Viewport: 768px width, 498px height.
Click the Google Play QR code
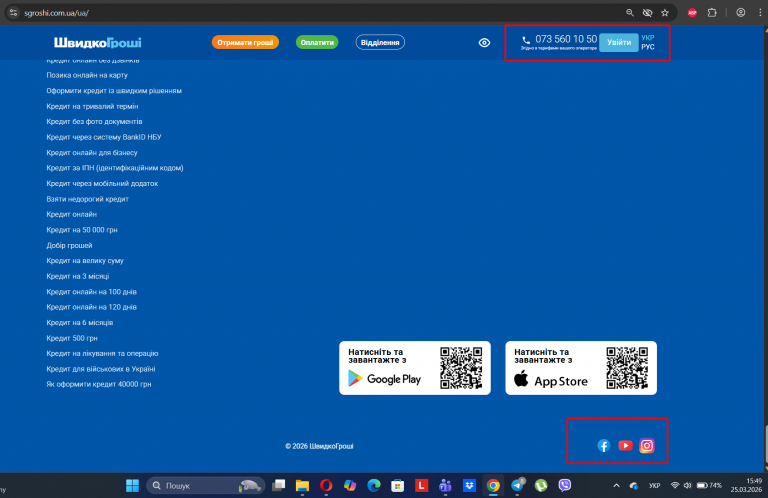(461, 368)
